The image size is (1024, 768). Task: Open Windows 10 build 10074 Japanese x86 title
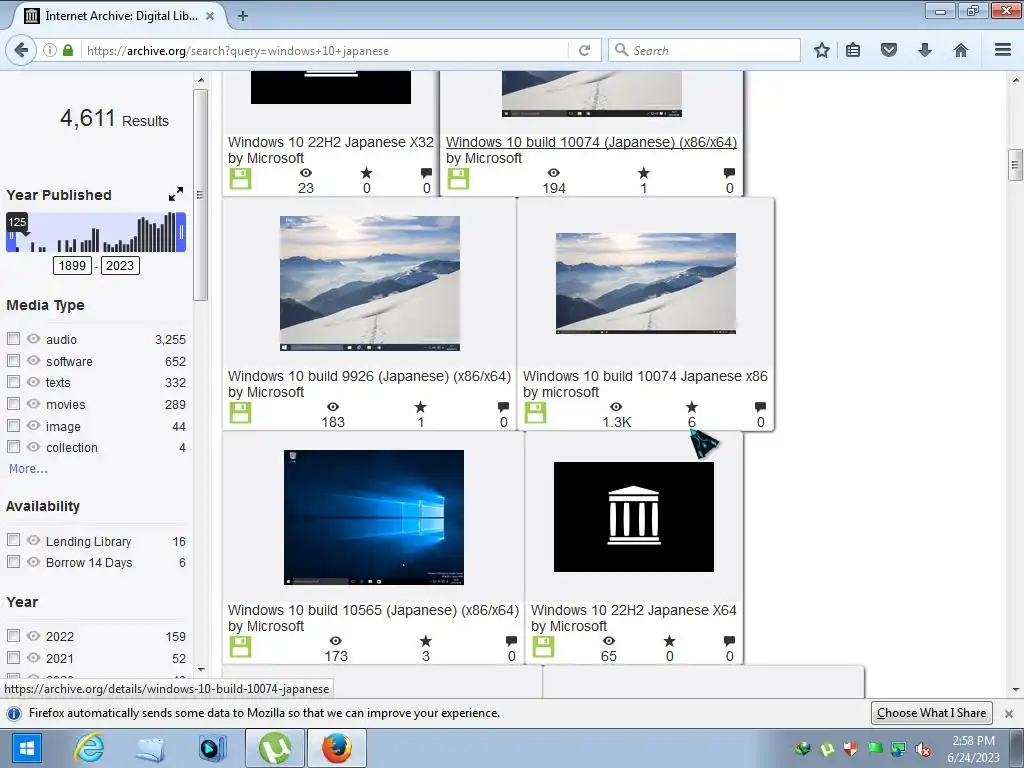(x=645, y=376)
